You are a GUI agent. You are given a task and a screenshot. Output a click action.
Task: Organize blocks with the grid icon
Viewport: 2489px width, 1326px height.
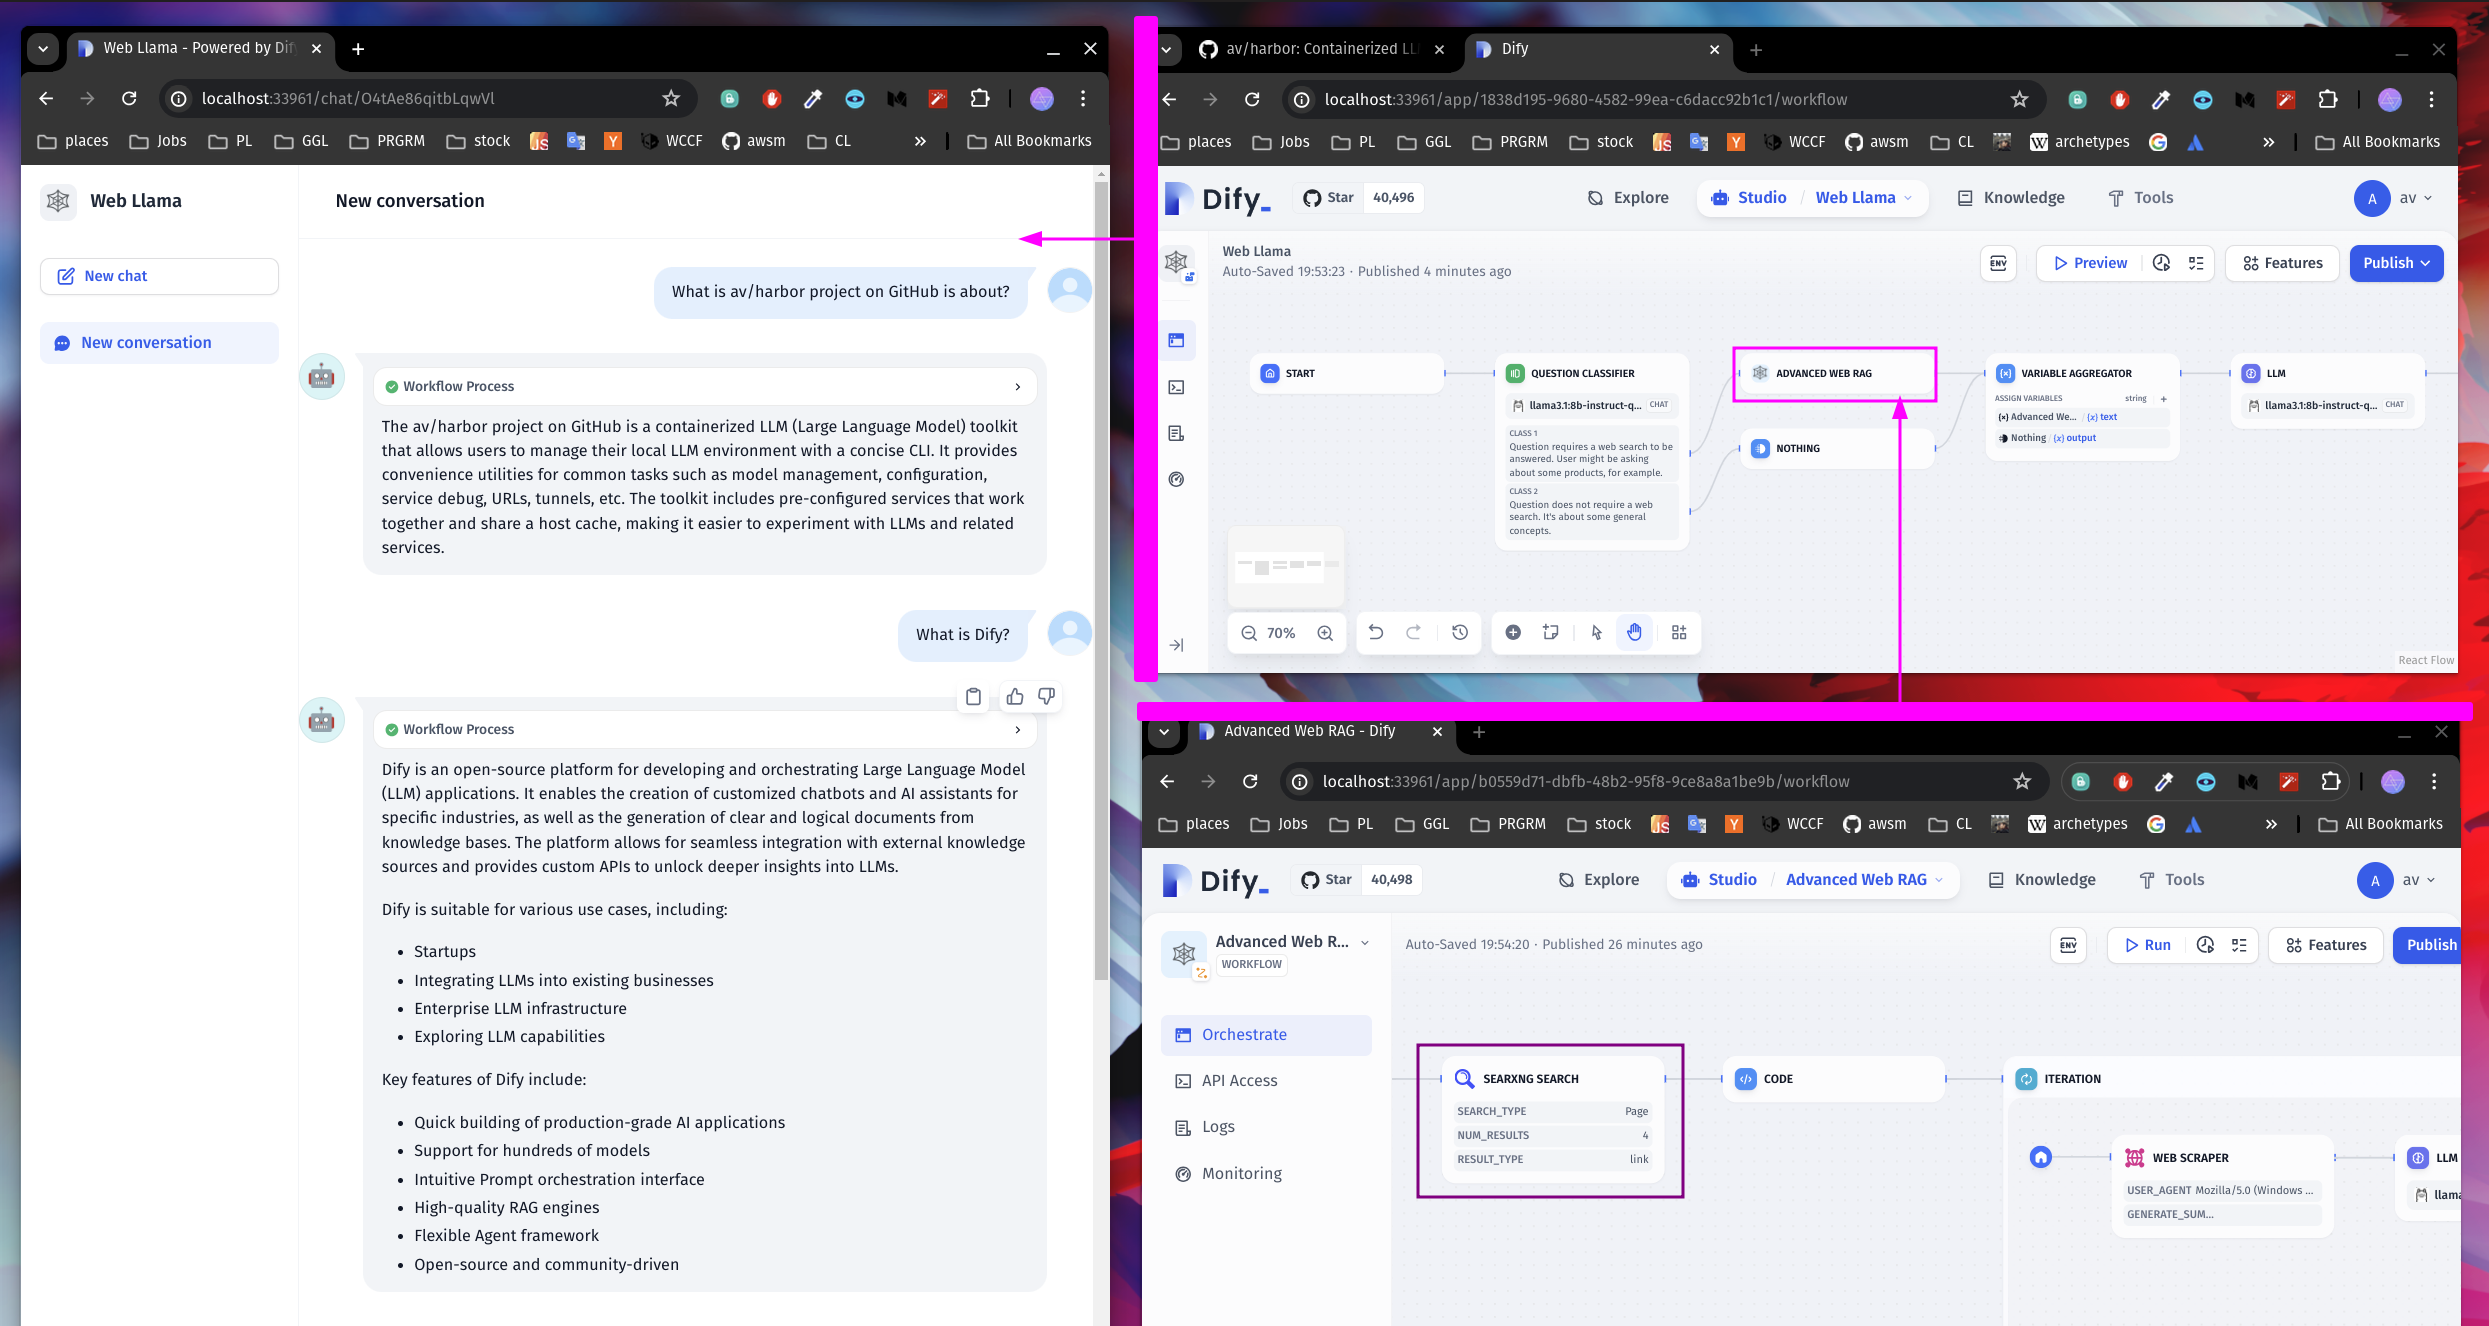tap(1679, 632)
